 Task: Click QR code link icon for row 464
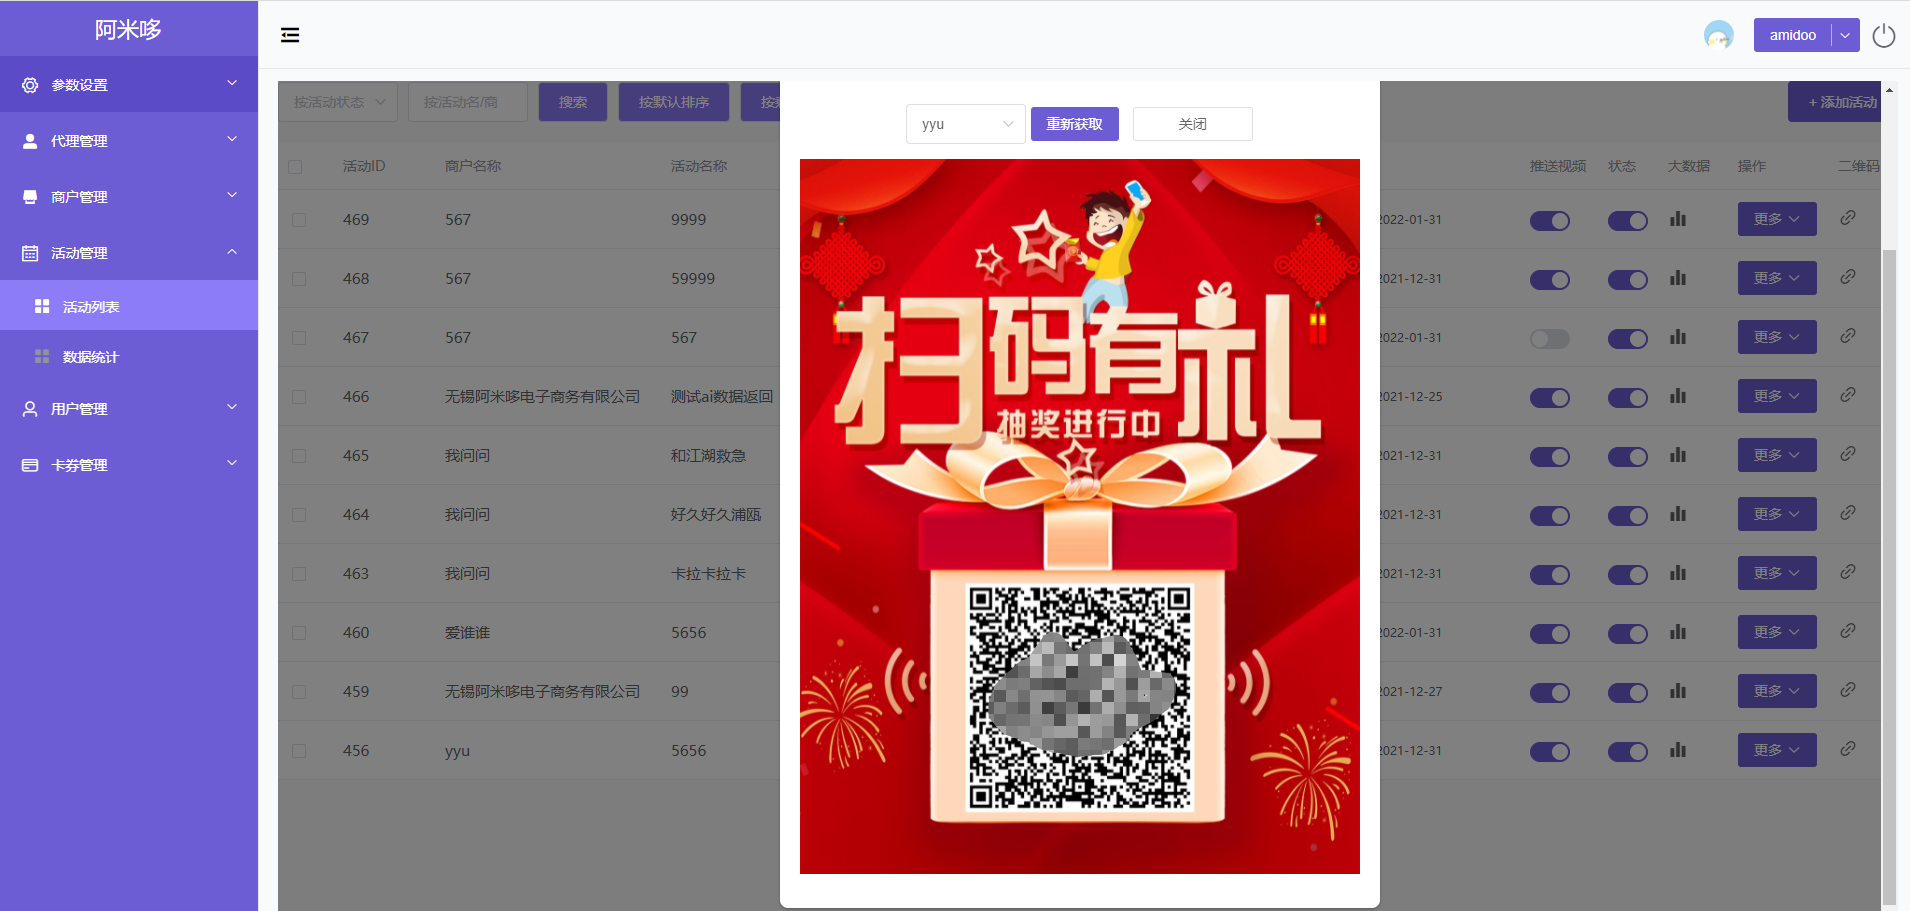tap(1848, 513)
